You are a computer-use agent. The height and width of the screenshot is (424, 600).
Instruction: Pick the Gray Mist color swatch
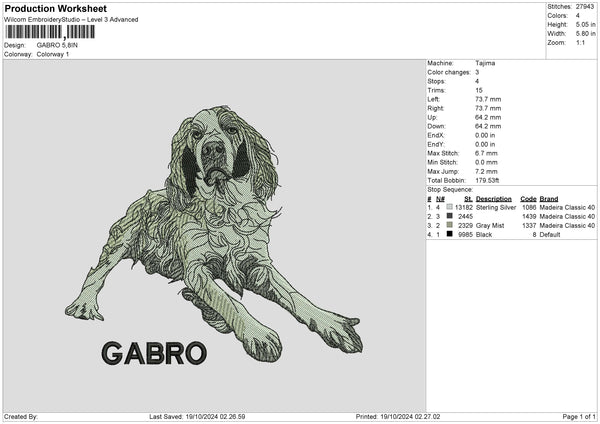(x=449, y=225)
